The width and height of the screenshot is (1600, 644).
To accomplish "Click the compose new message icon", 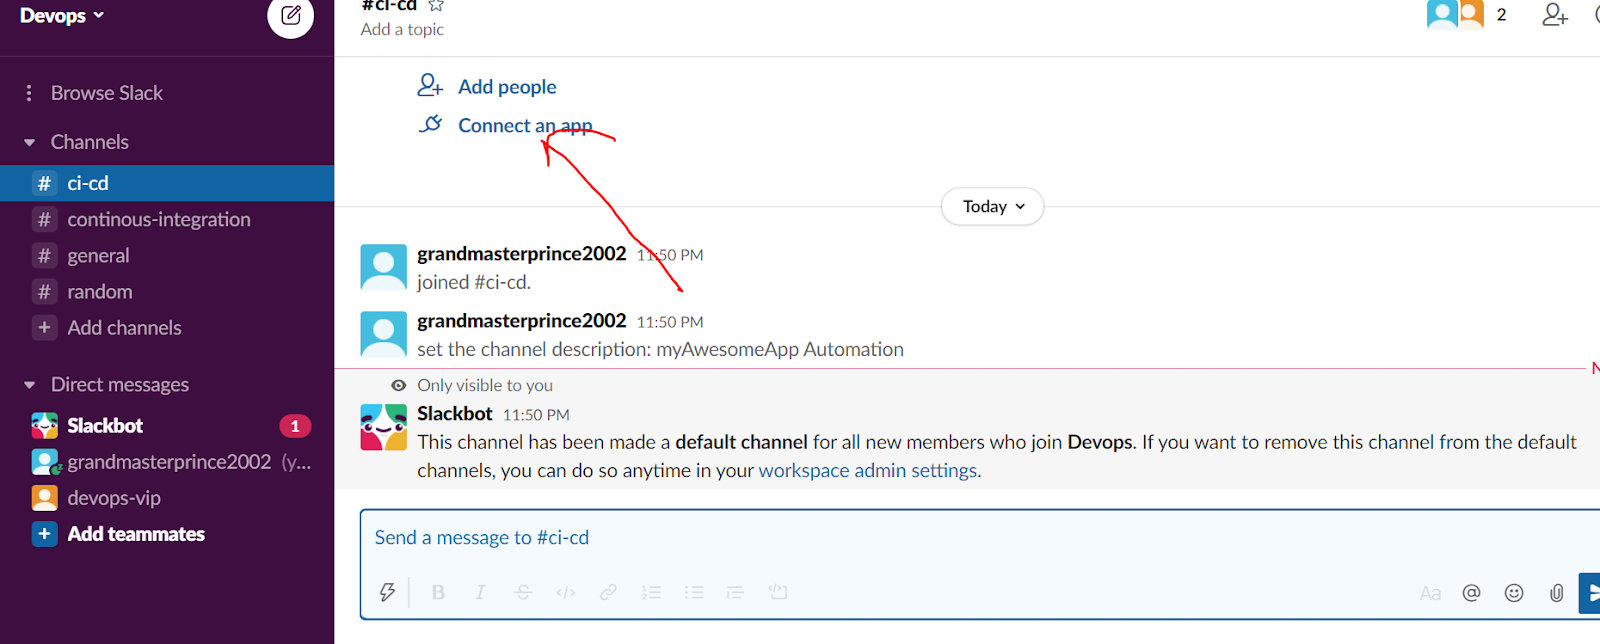I will (x=290, y=15).
